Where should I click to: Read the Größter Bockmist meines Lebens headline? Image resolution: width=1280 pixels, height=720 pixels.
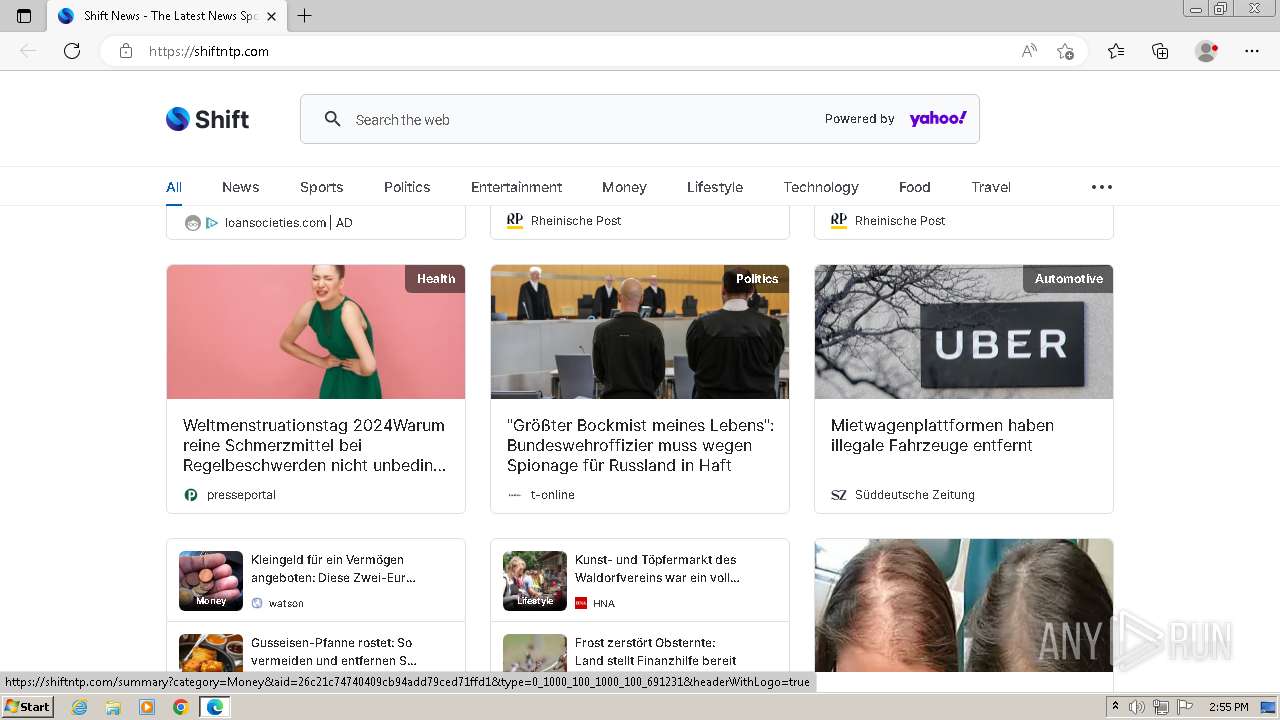640,445
